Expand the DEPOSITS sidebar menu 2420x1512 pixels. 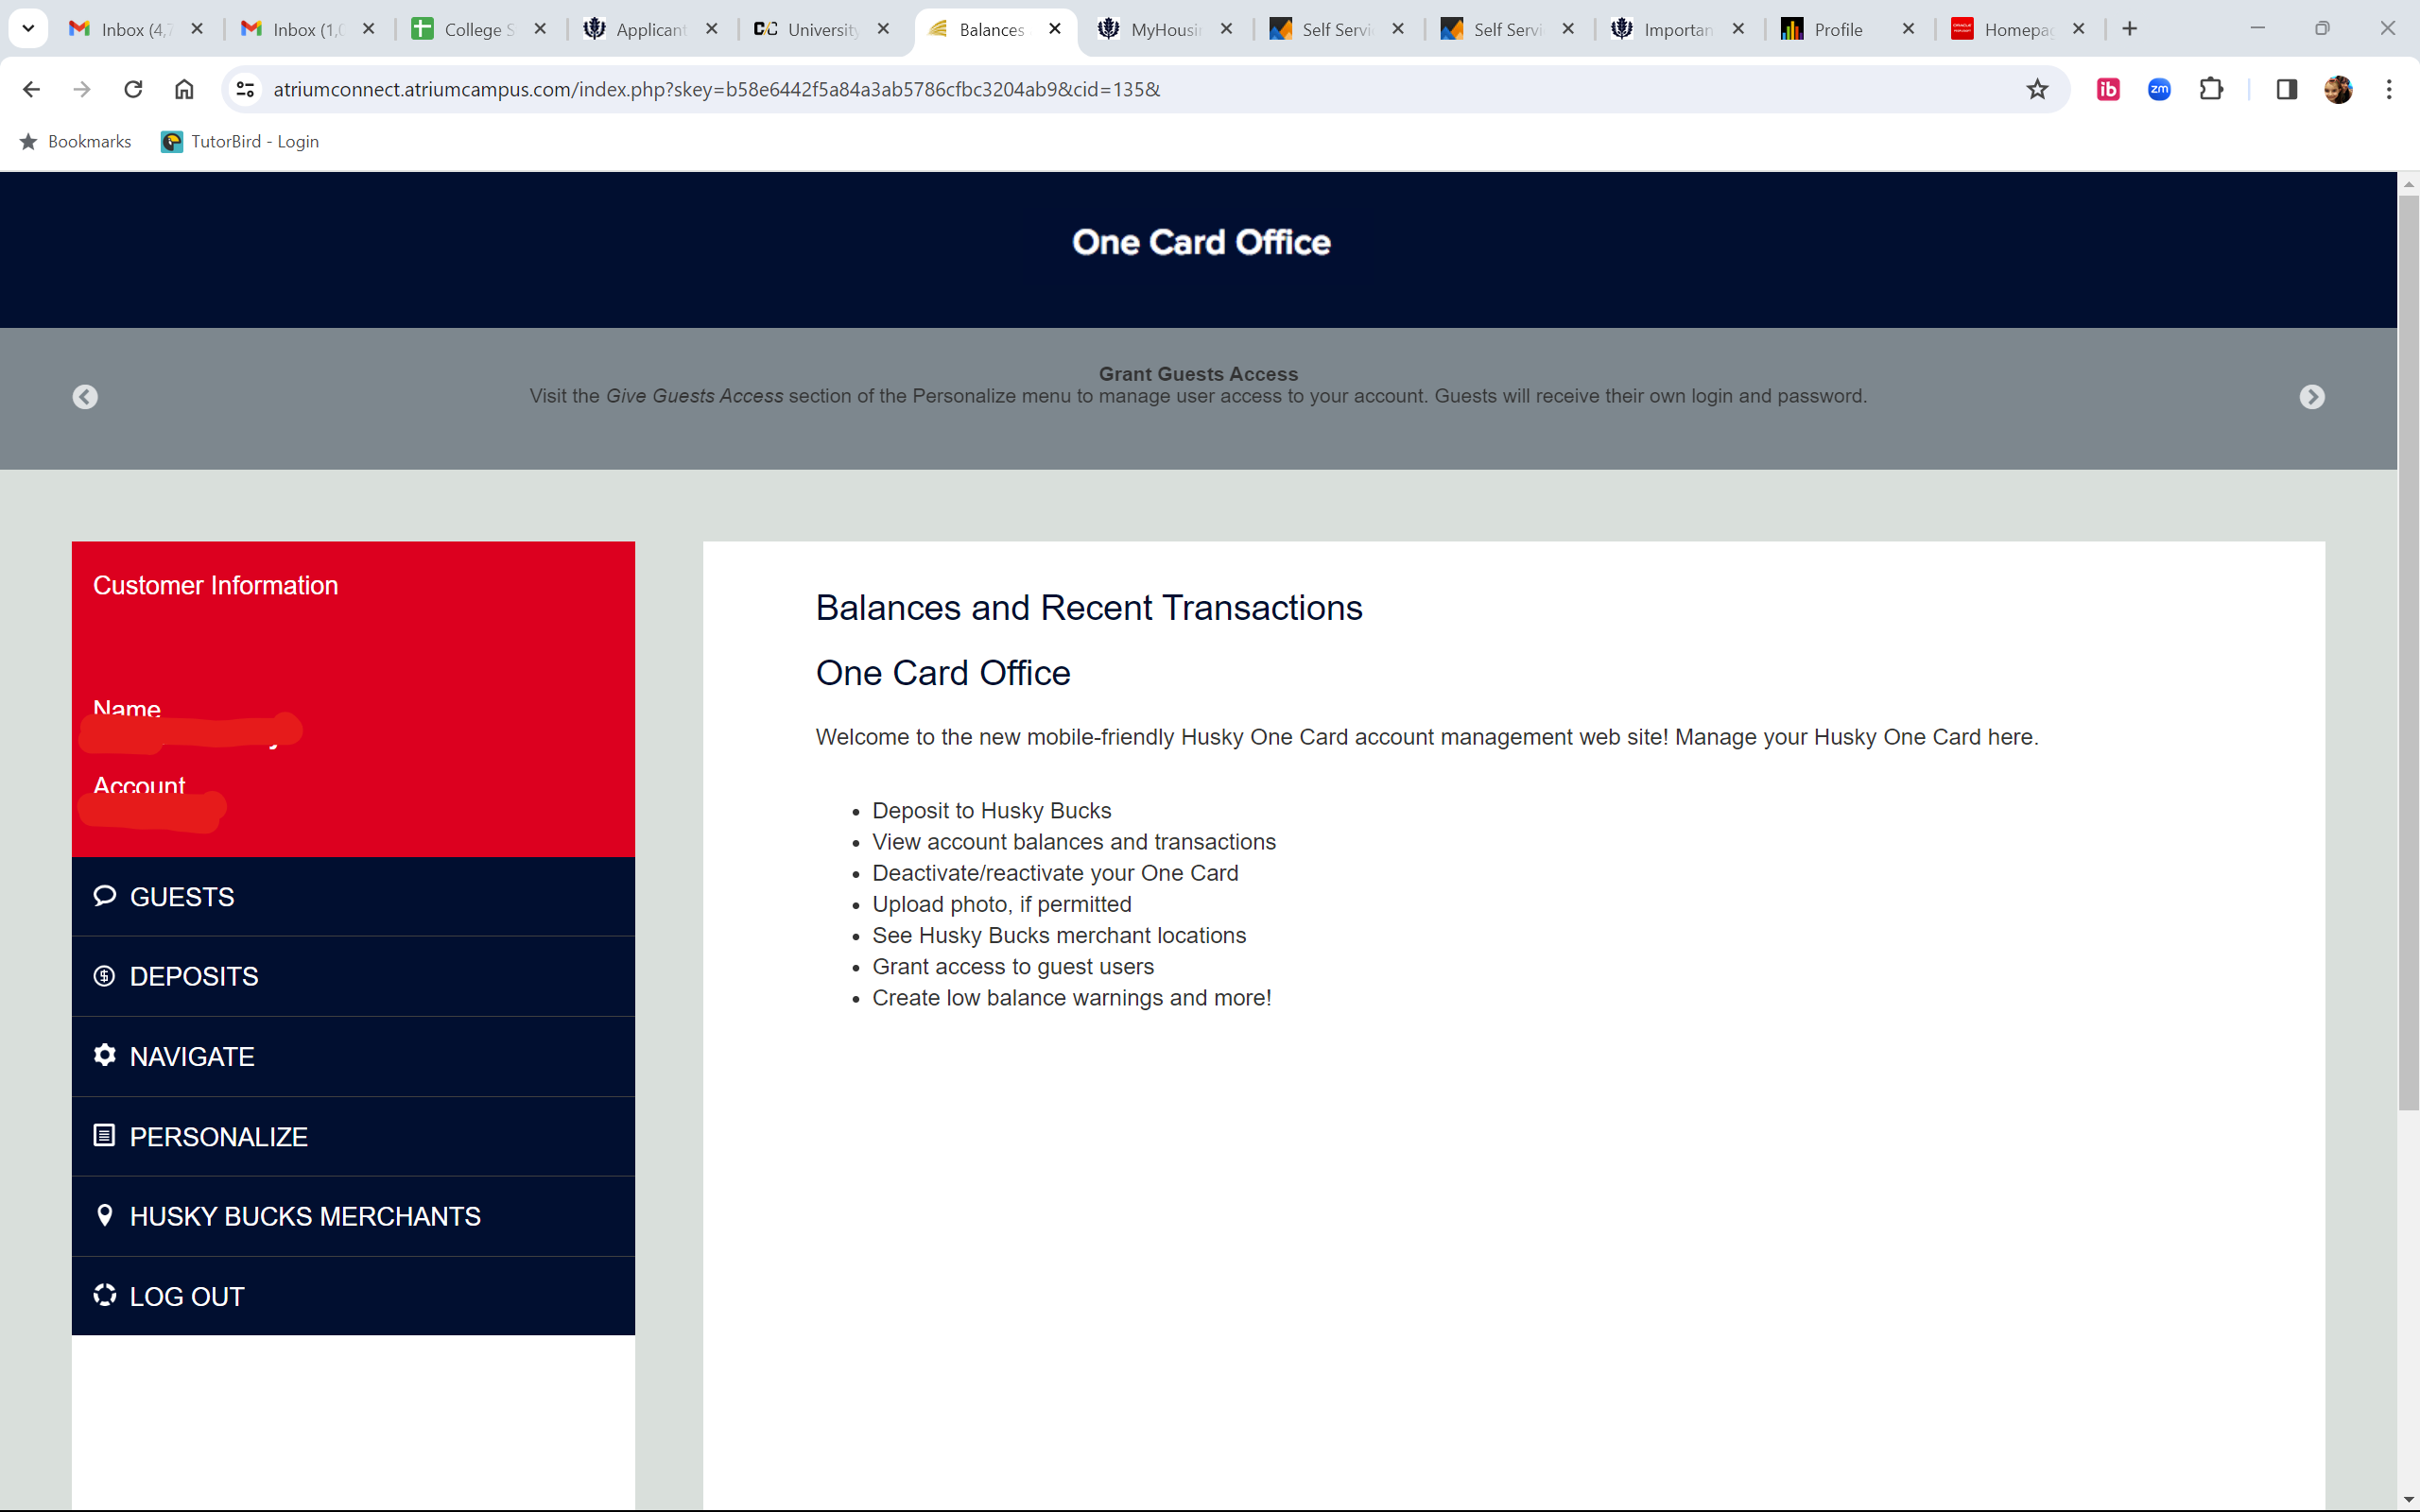coord(194,976)
